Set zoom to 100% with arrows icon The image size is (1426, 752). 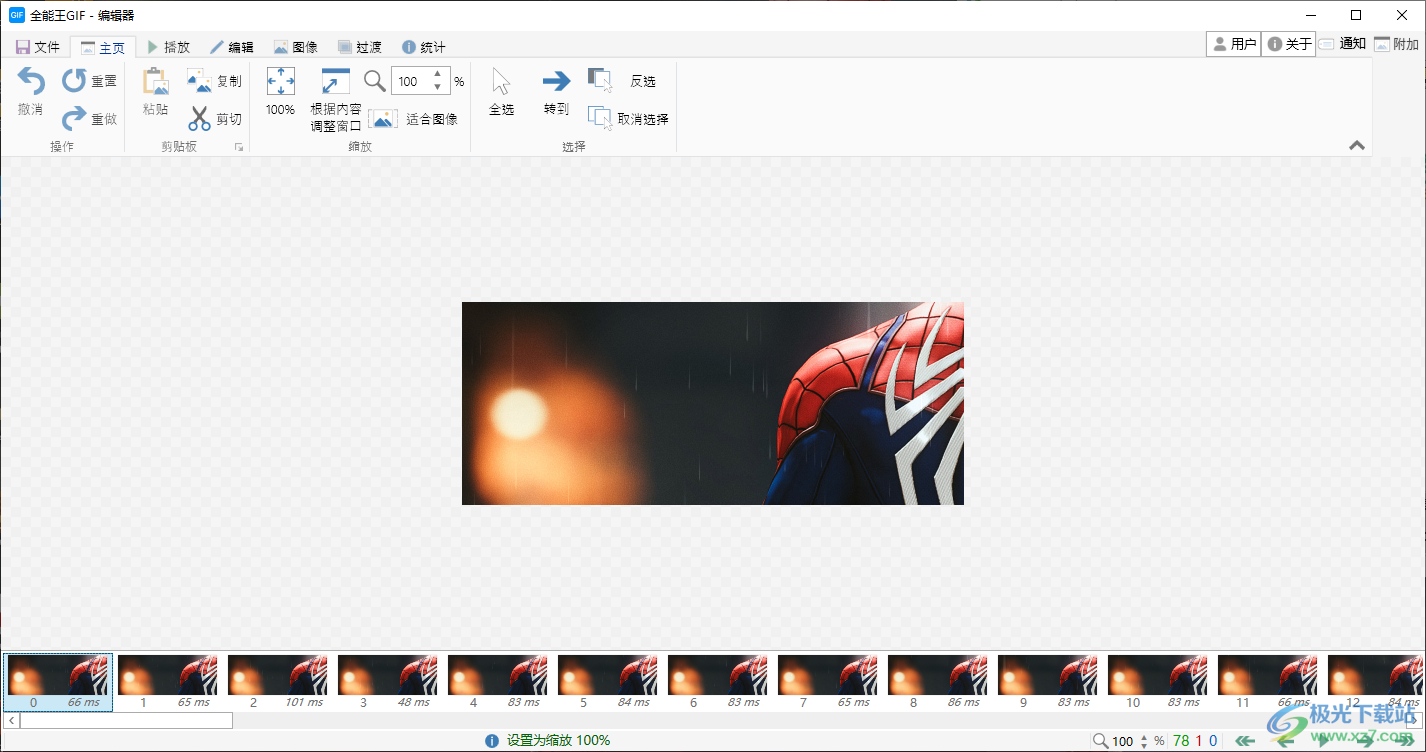point(280,81)
